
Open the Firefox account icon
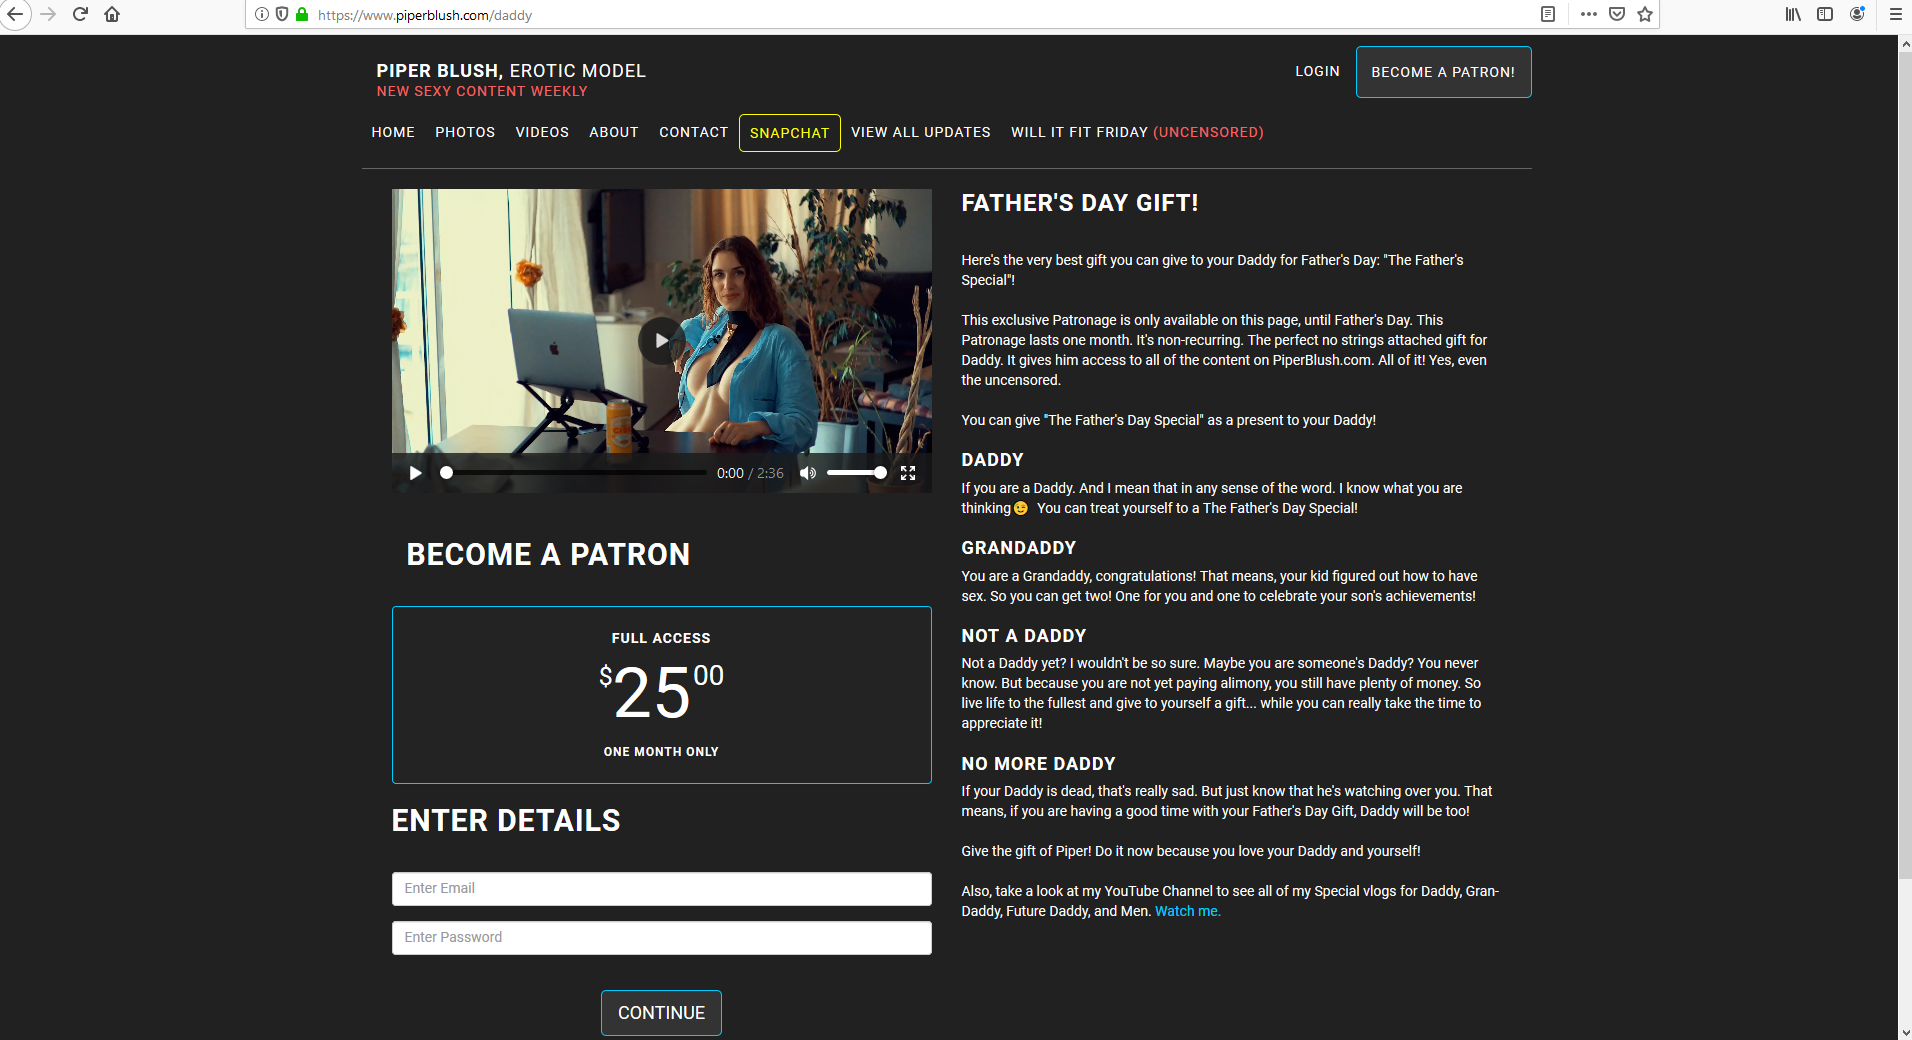click(1857, 14)
